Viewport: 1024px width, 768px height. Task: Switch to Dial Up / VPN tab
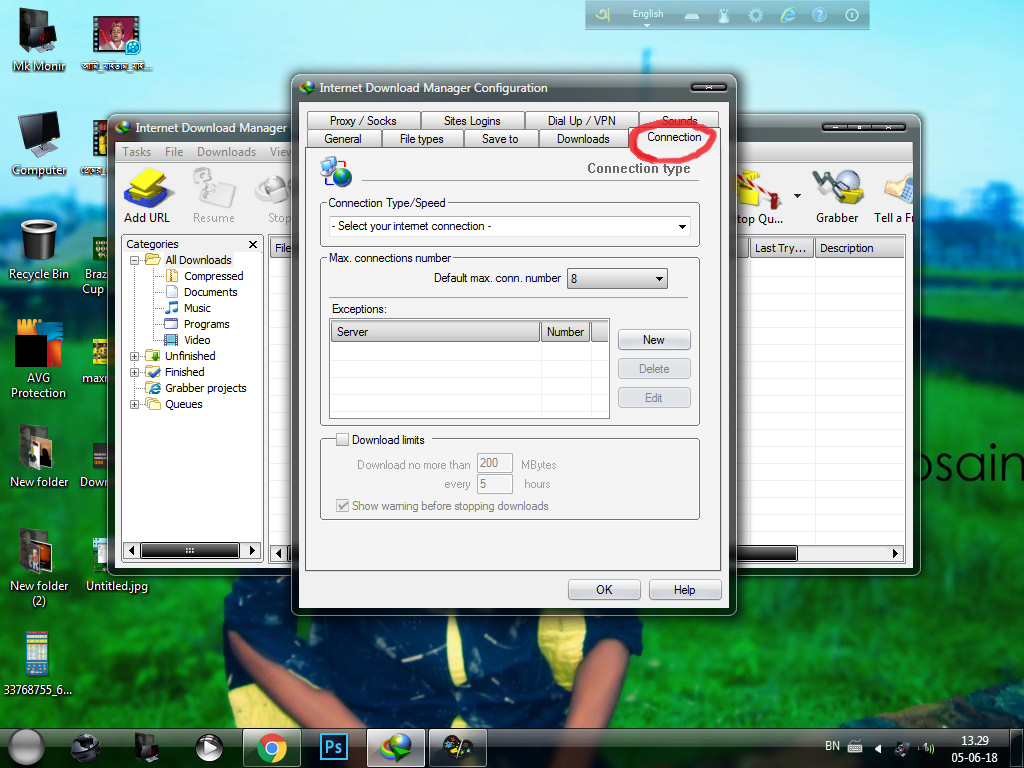tap(581, 121)
